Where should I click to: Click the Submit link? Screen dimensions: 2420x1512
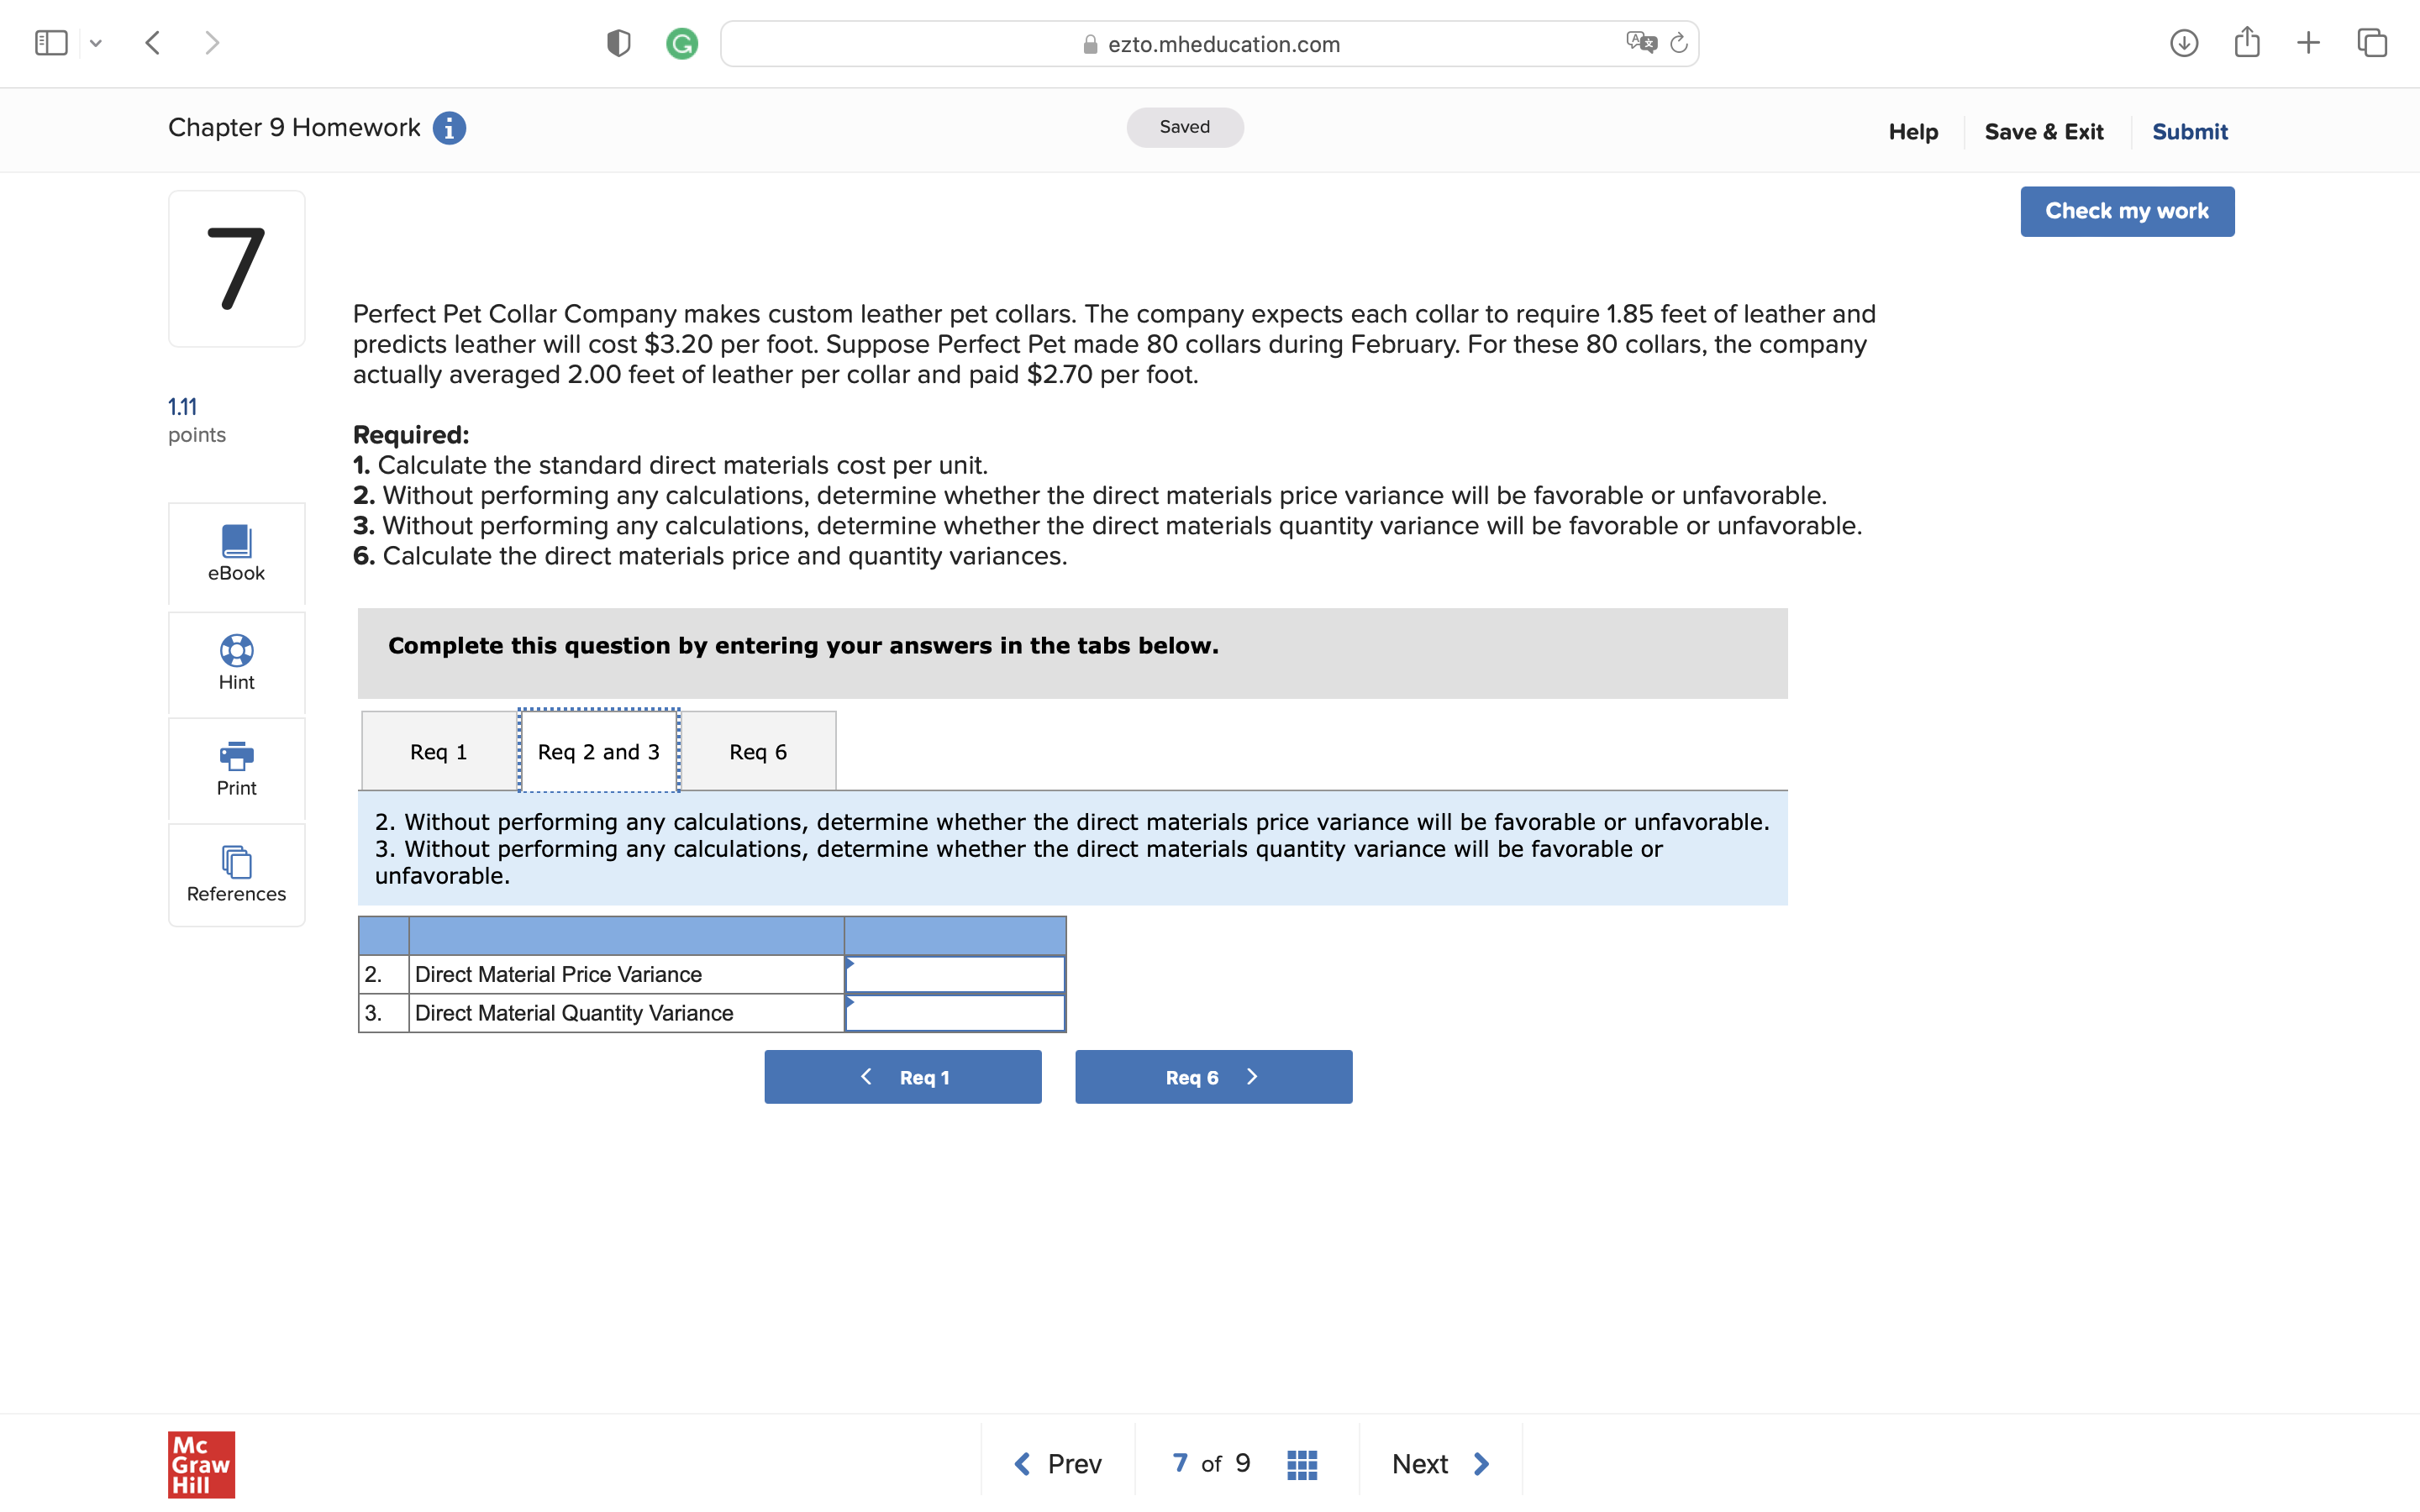tap(2189, 131)
